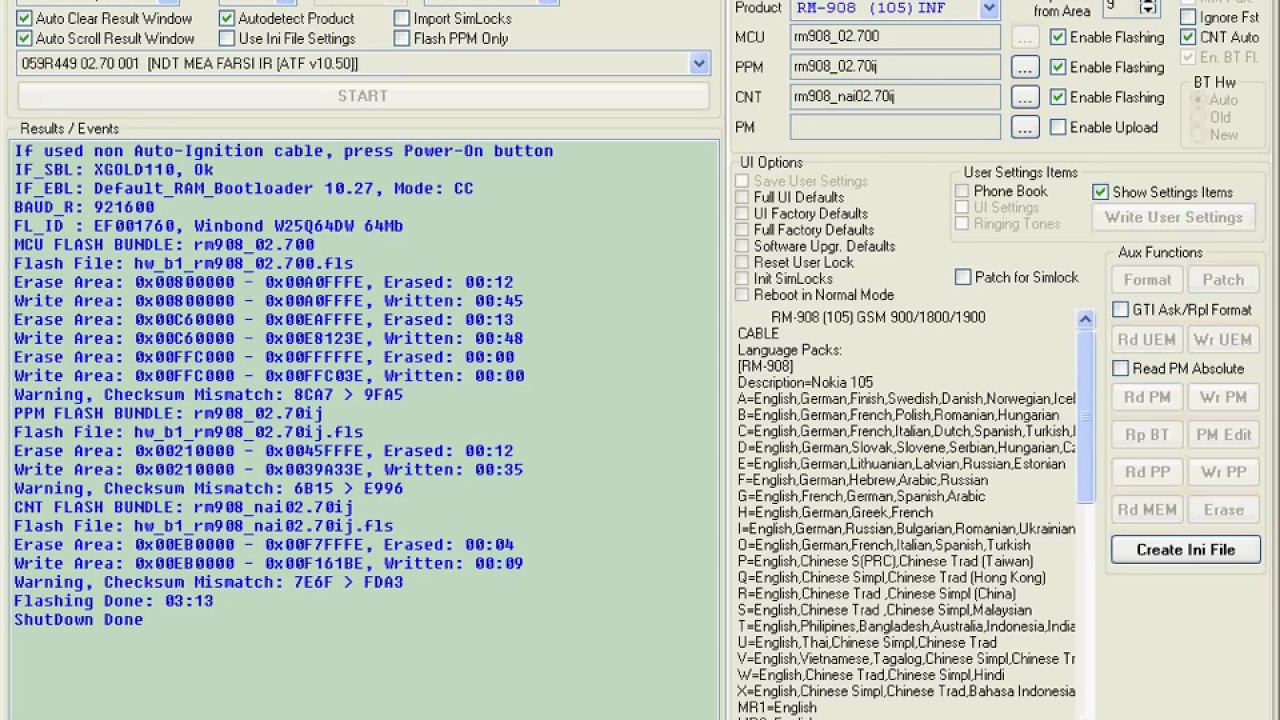
Task: Uncheck Autodetect Product
Action: (x=227, y=18)
